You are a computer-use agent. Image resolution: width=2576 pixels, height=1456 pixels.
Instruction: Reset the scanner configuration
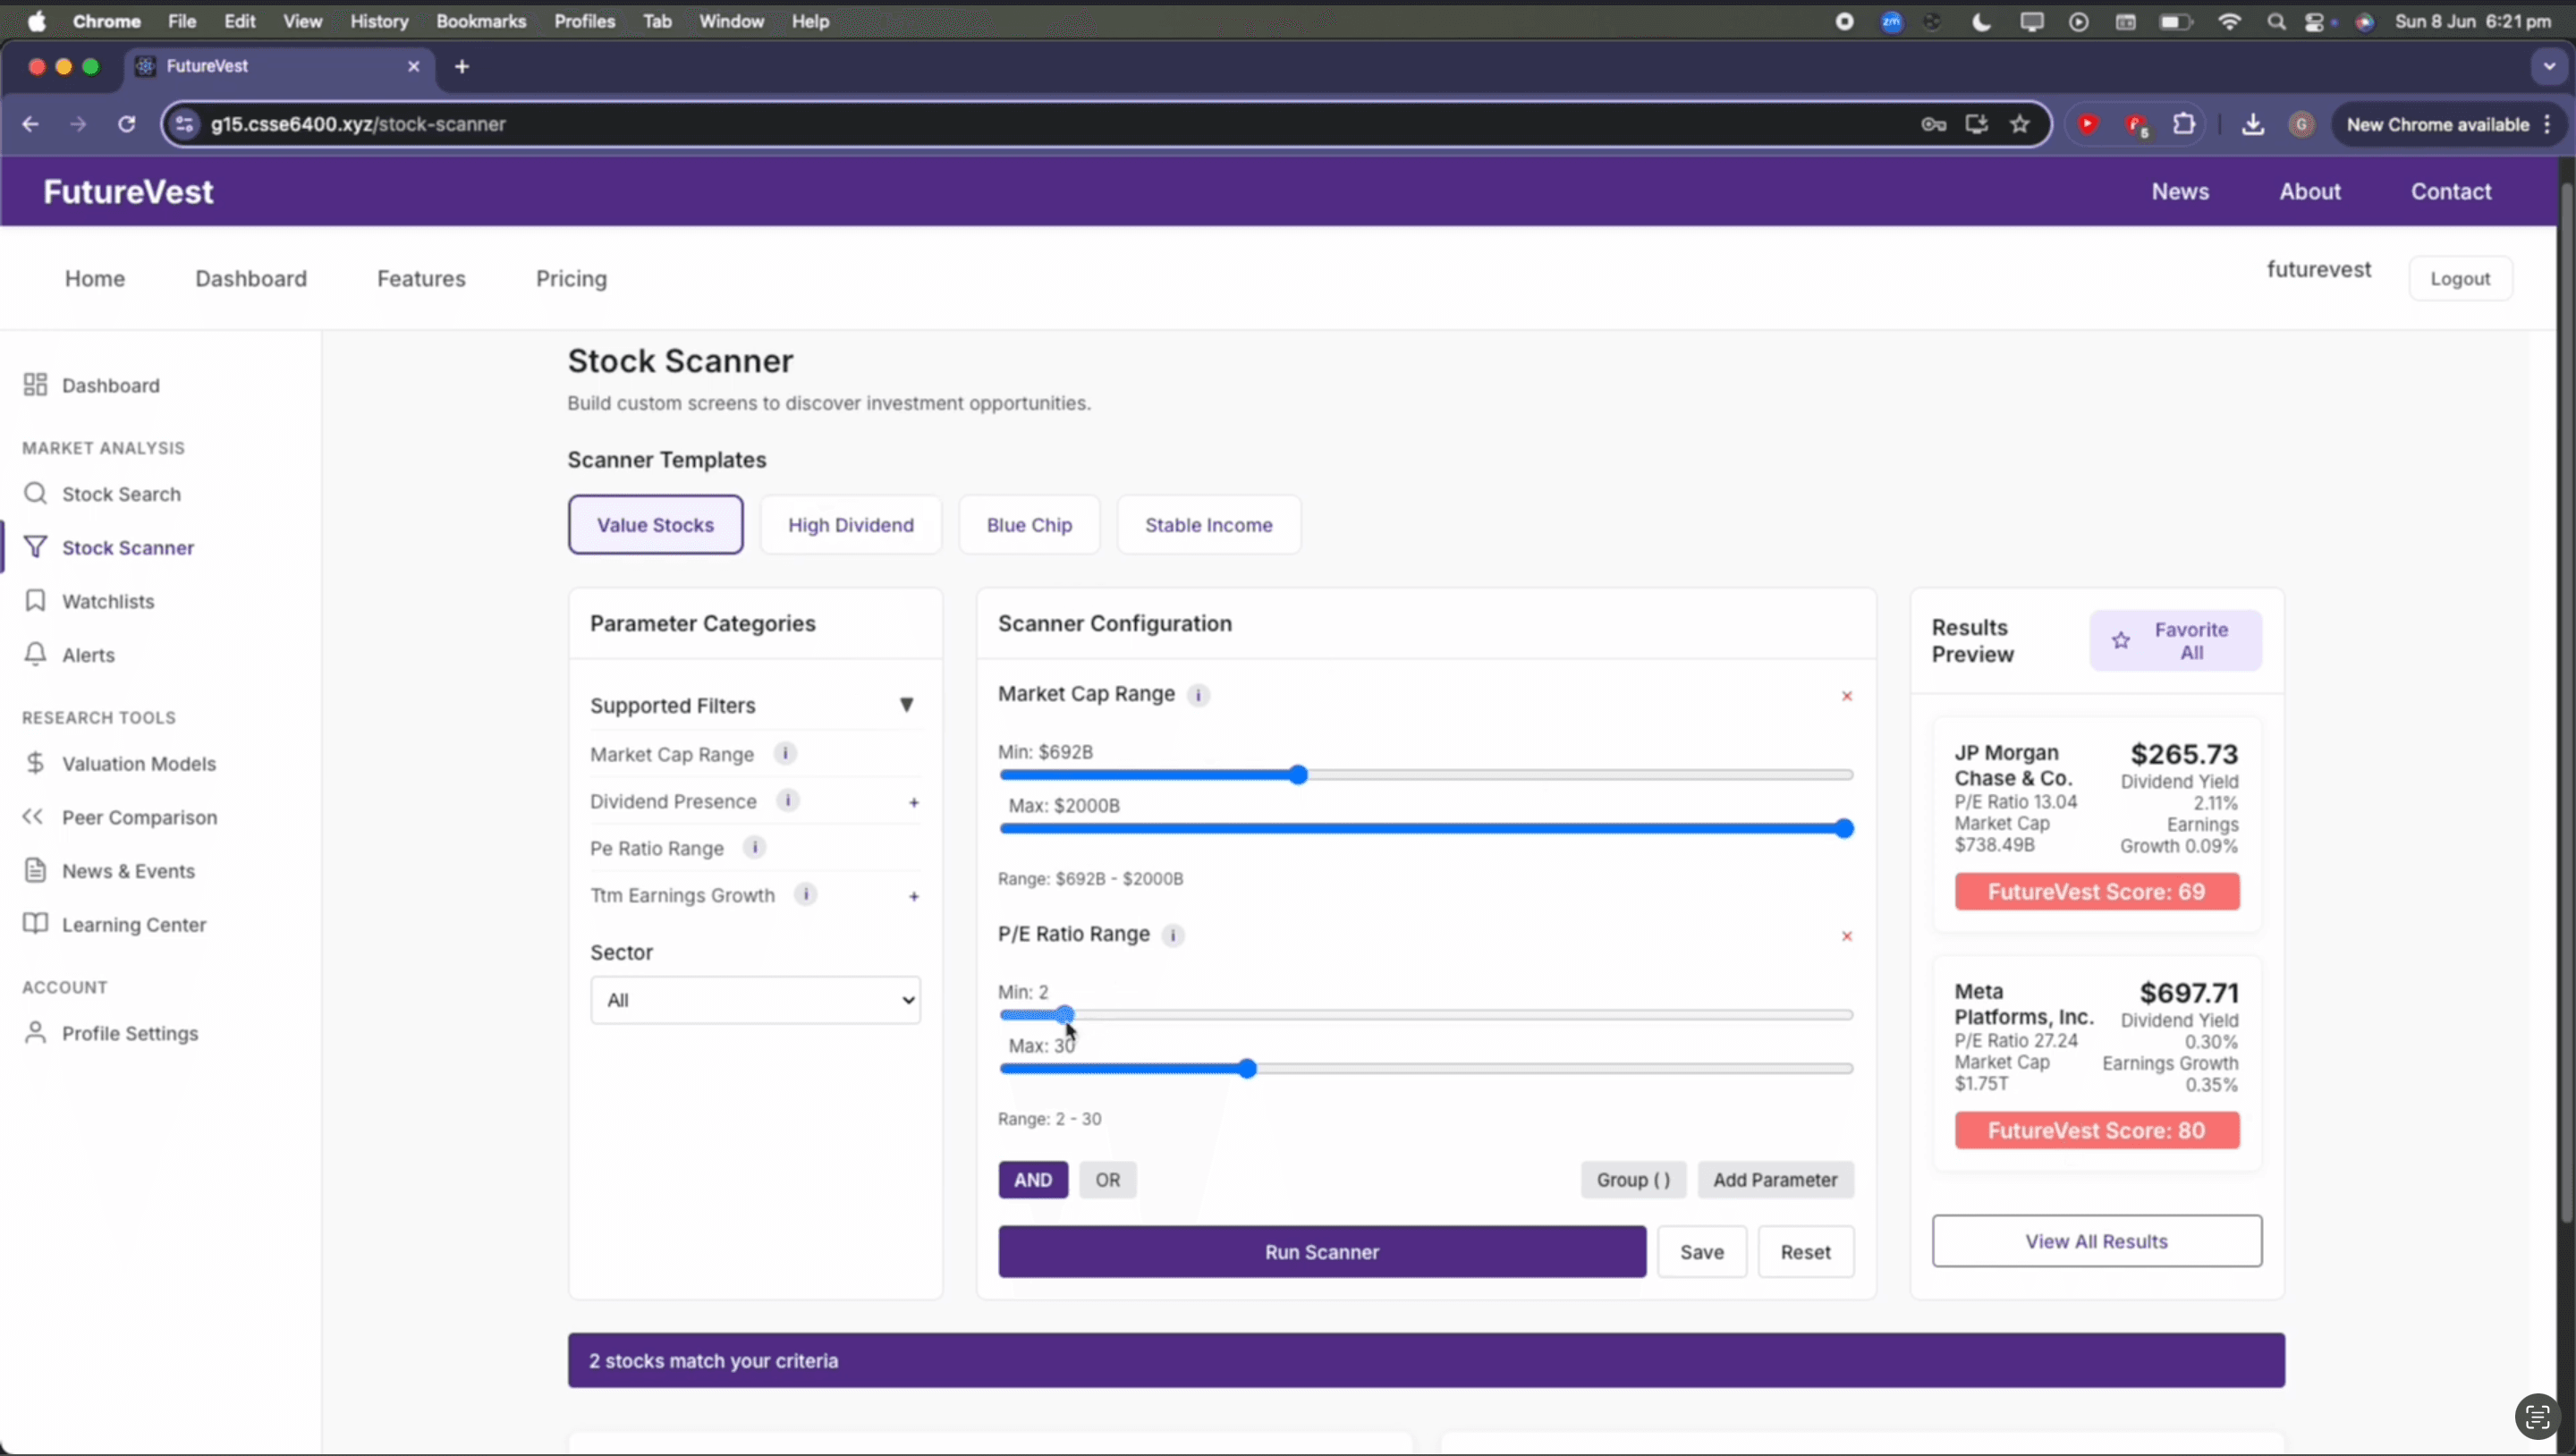pyautogui.click(x=1806, y=1252)
